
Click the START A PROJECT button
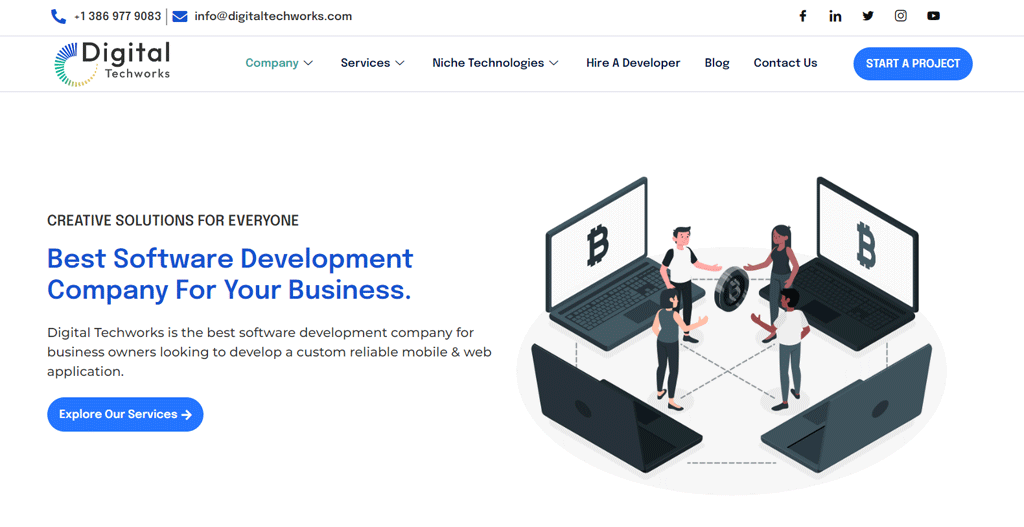[x=913, y=64]
